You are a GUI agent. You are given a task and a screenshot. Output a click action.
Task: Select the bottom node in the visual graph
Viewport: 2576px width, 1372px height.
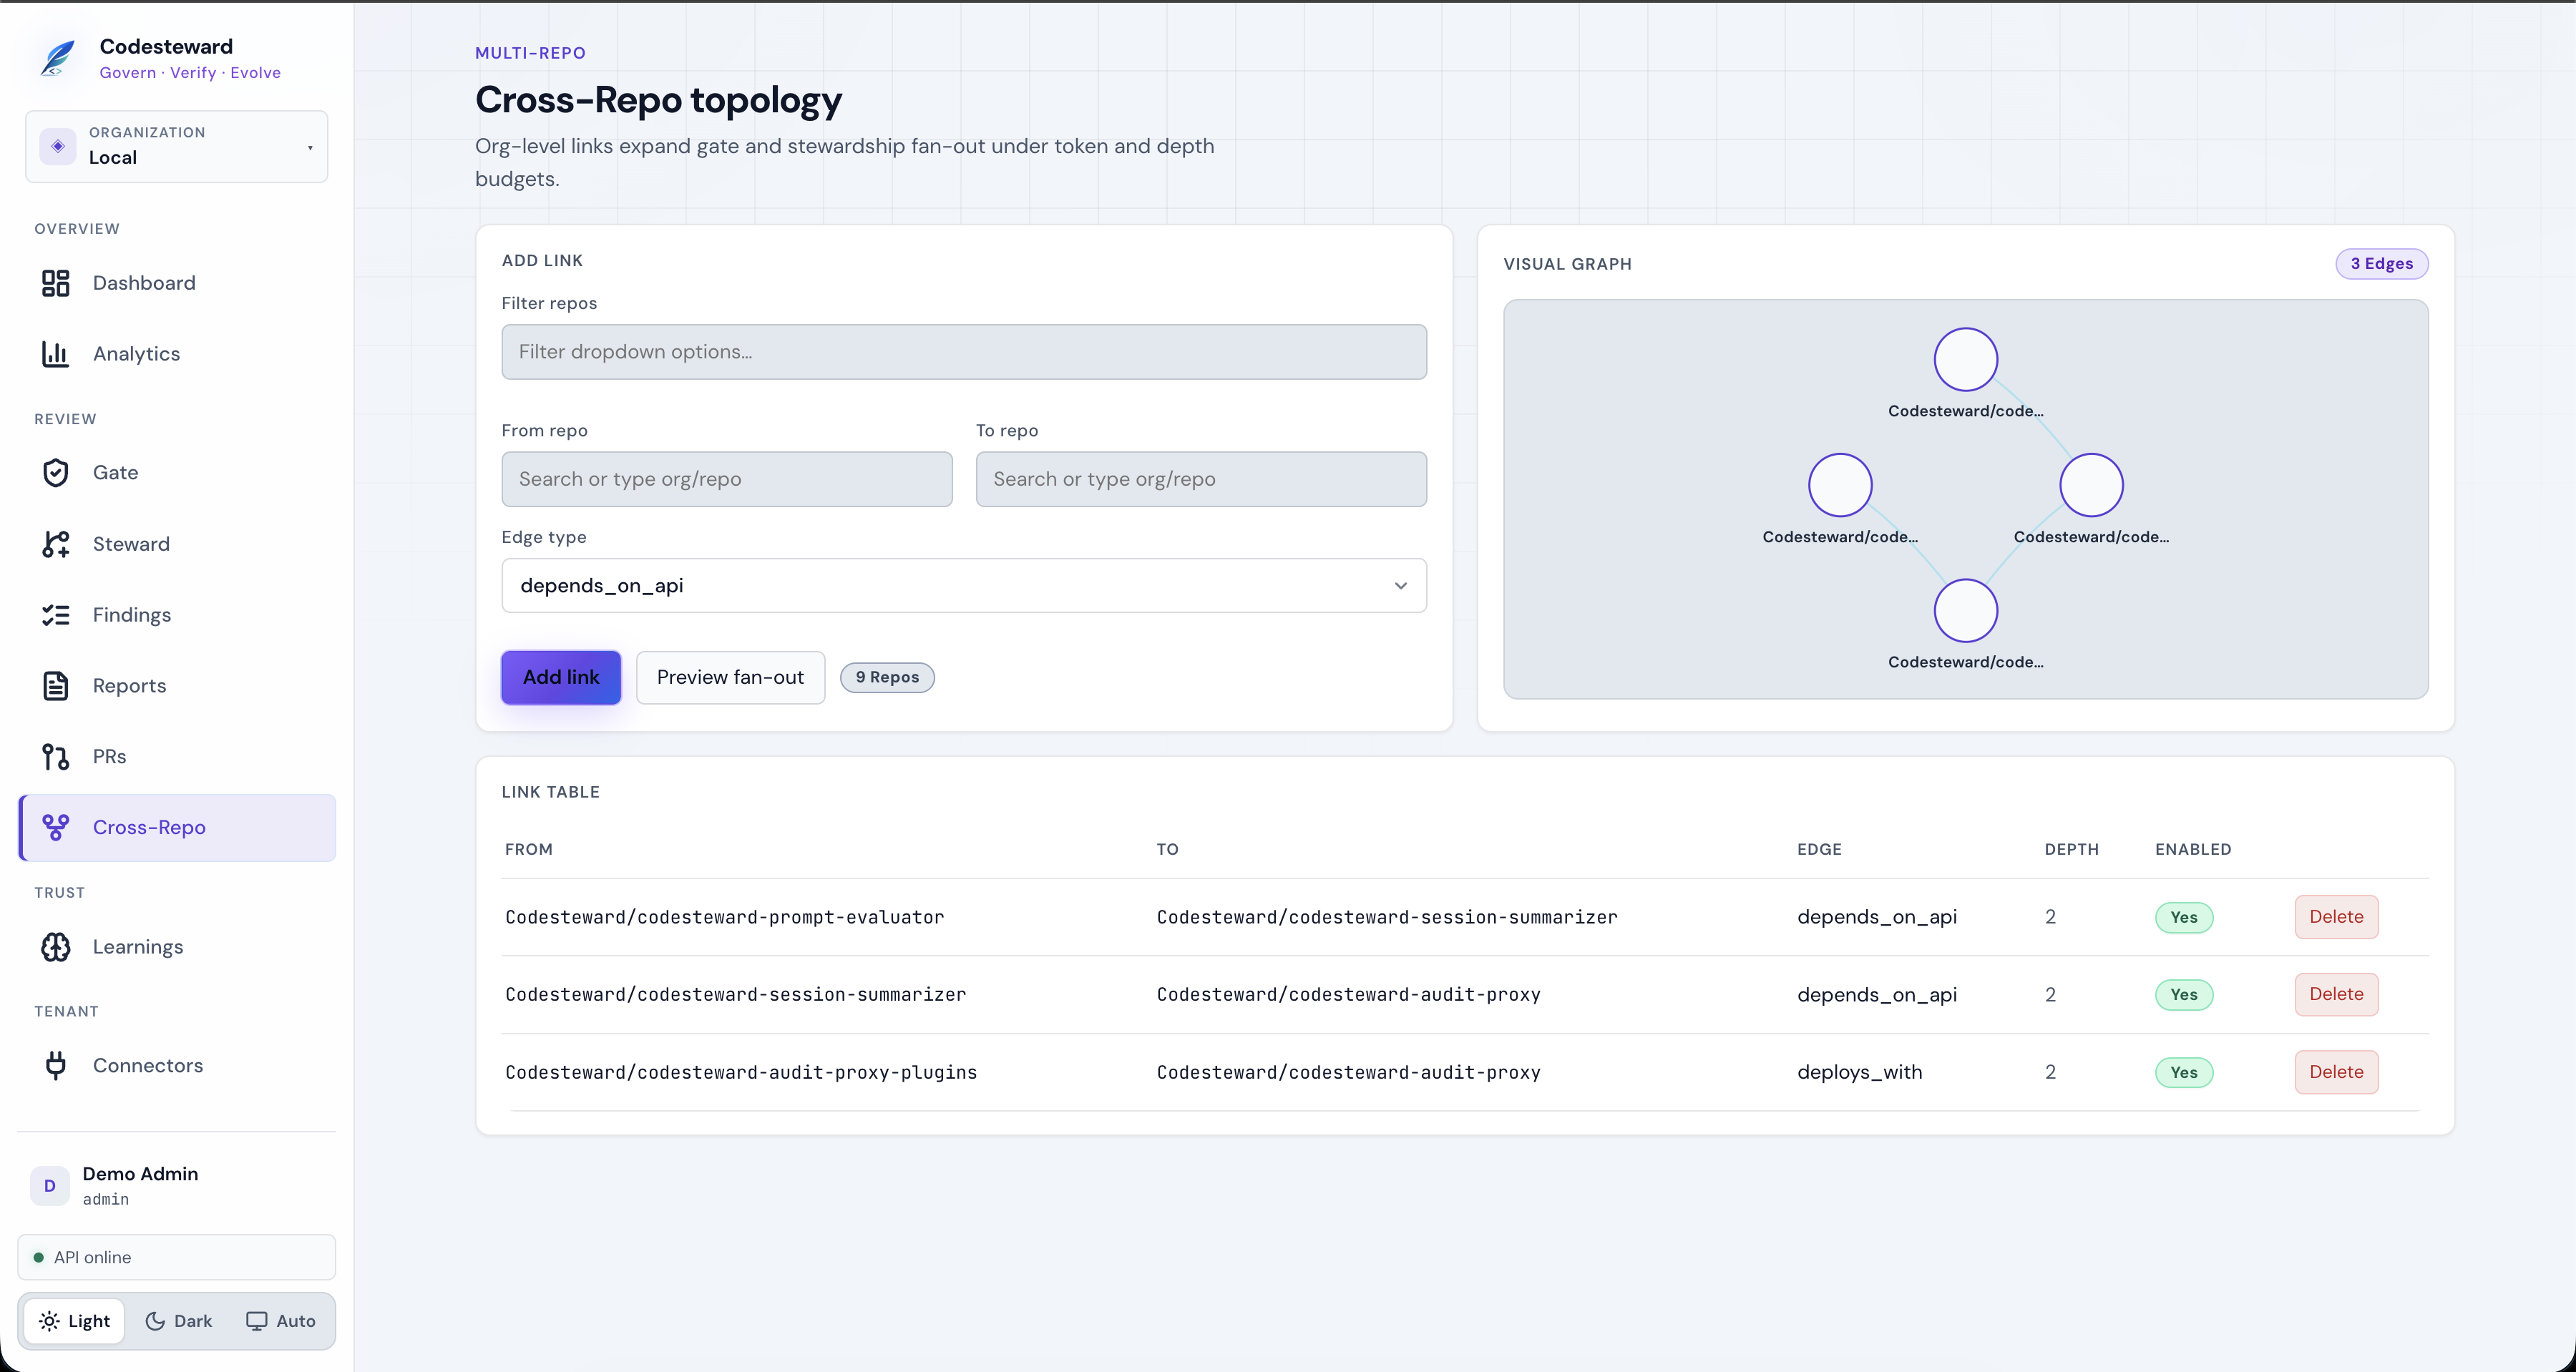coord(1965,610)
